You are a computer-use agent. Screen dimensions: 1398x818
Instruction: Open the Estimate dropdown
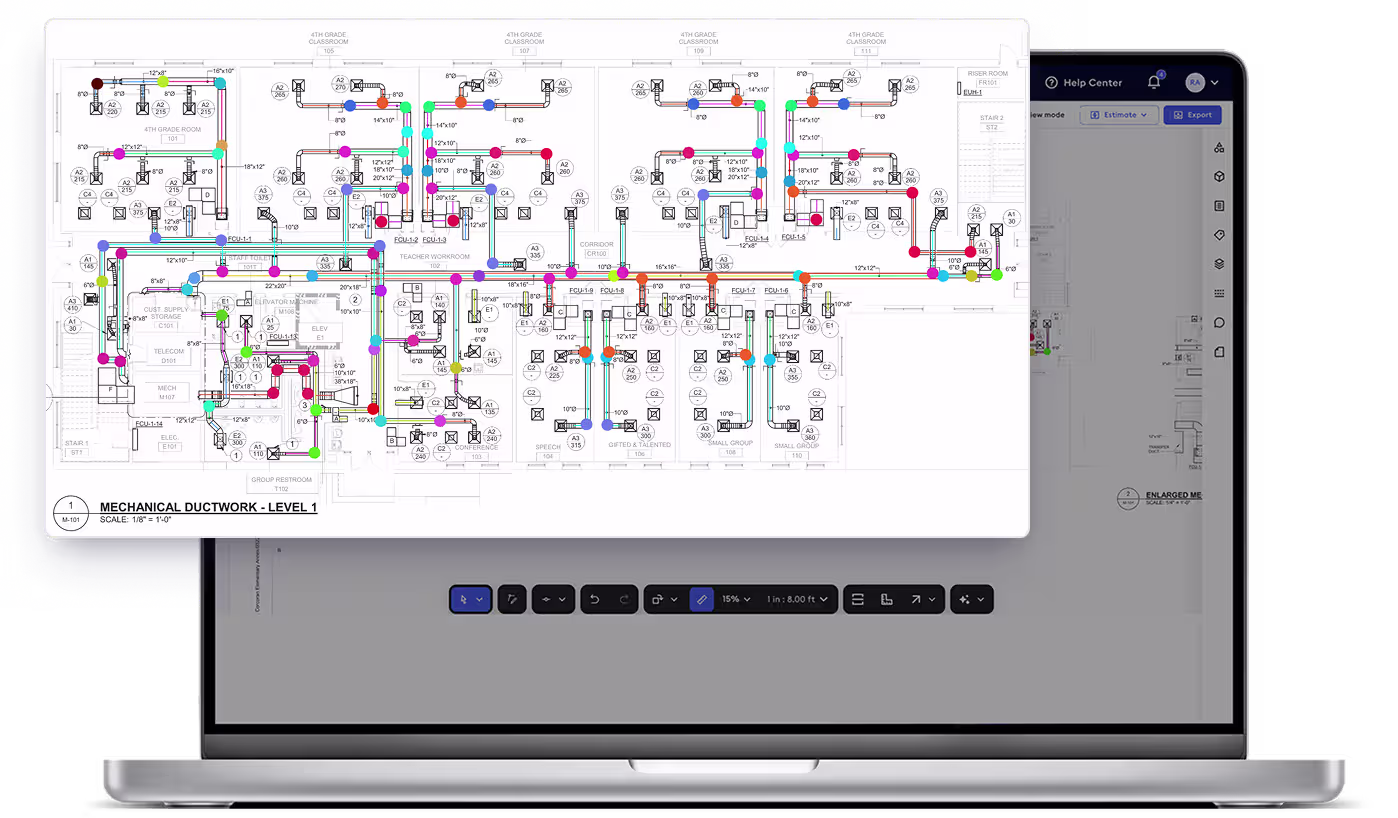pyautogui.click(x=1119, y=115)
